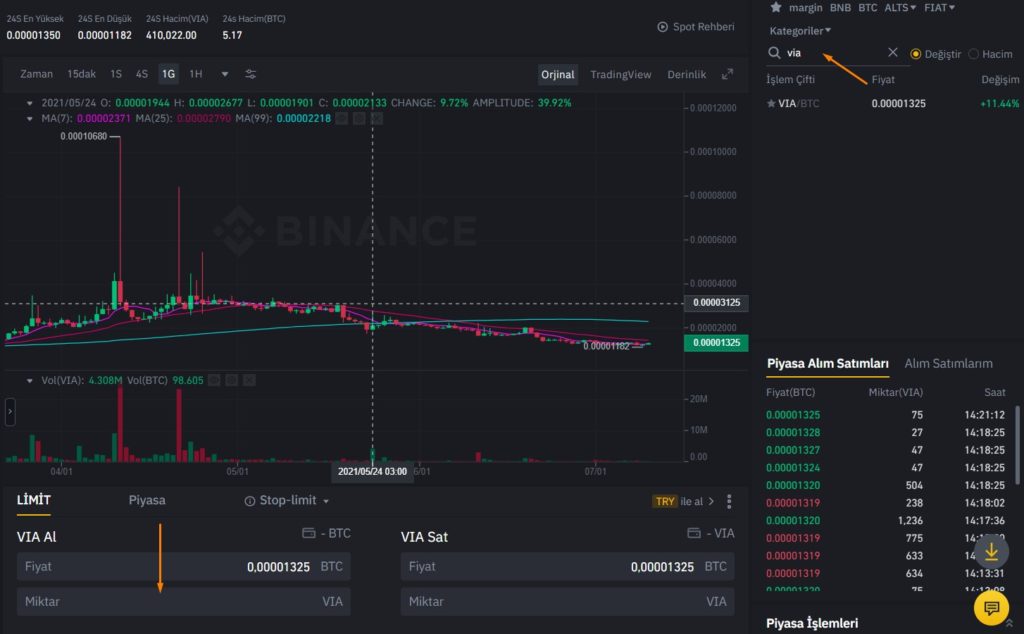Click trade price 0.00001328 in trades list

tap(793, 432)
